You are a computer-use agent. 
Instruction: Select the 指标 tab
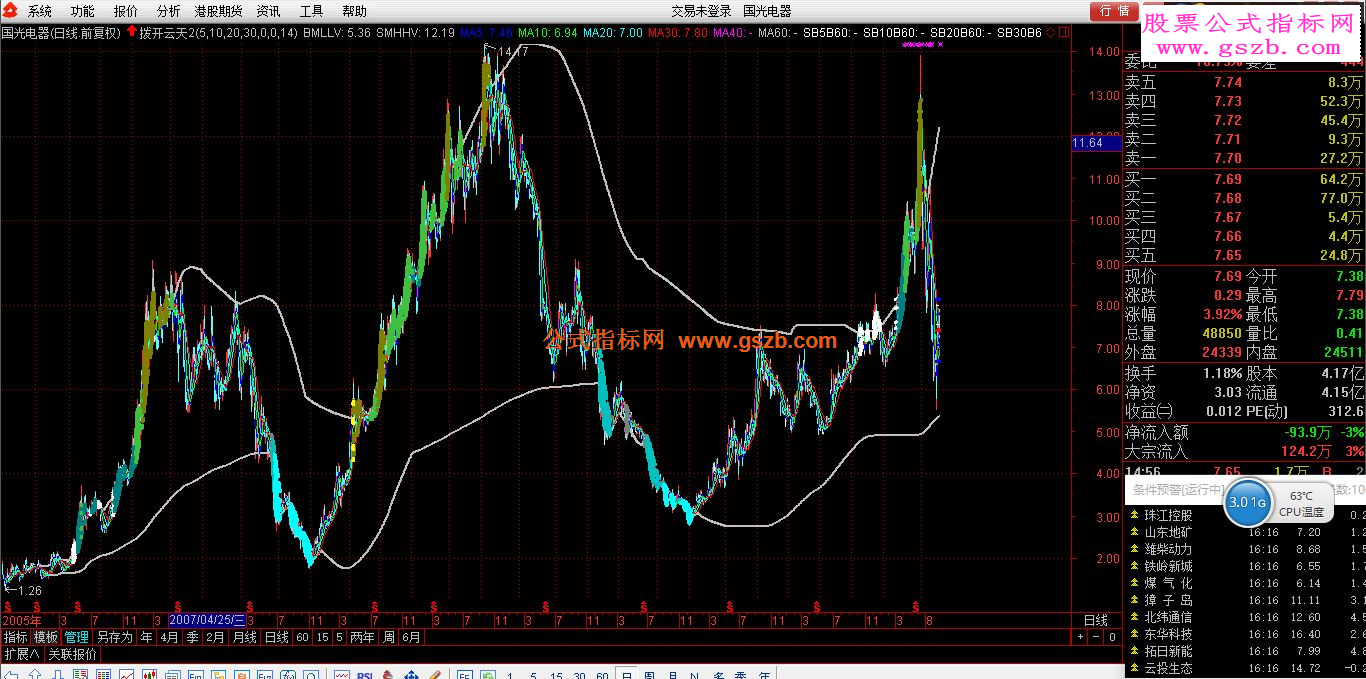click(x=15, y=637)
